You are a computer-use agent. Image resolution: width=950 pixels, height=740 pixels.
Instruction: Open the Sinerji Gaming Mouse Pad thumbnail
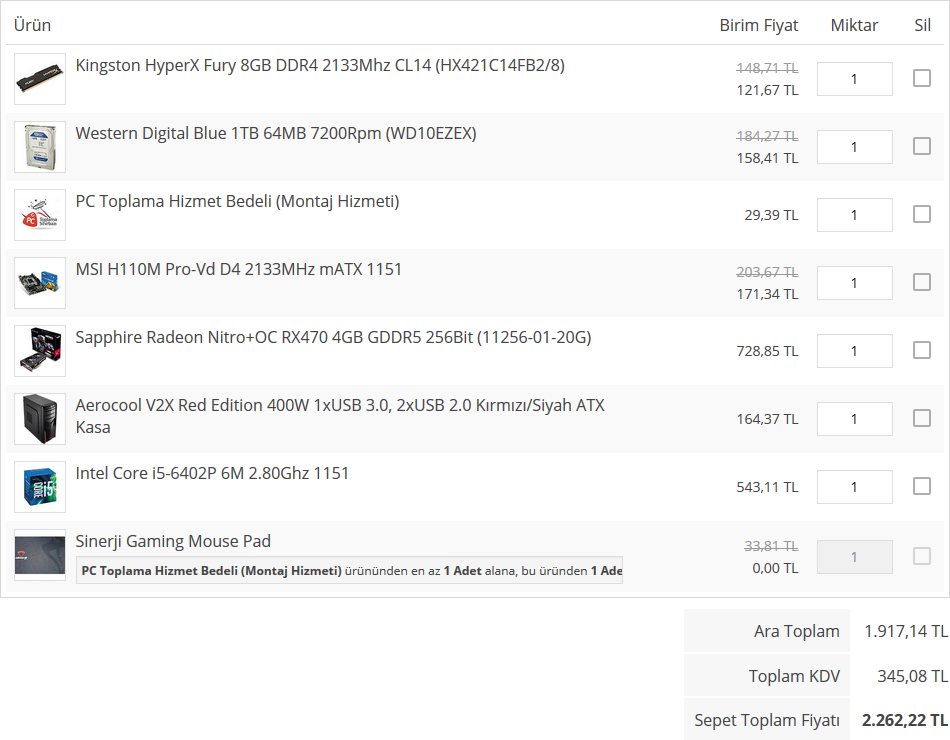tap(40, 555)
